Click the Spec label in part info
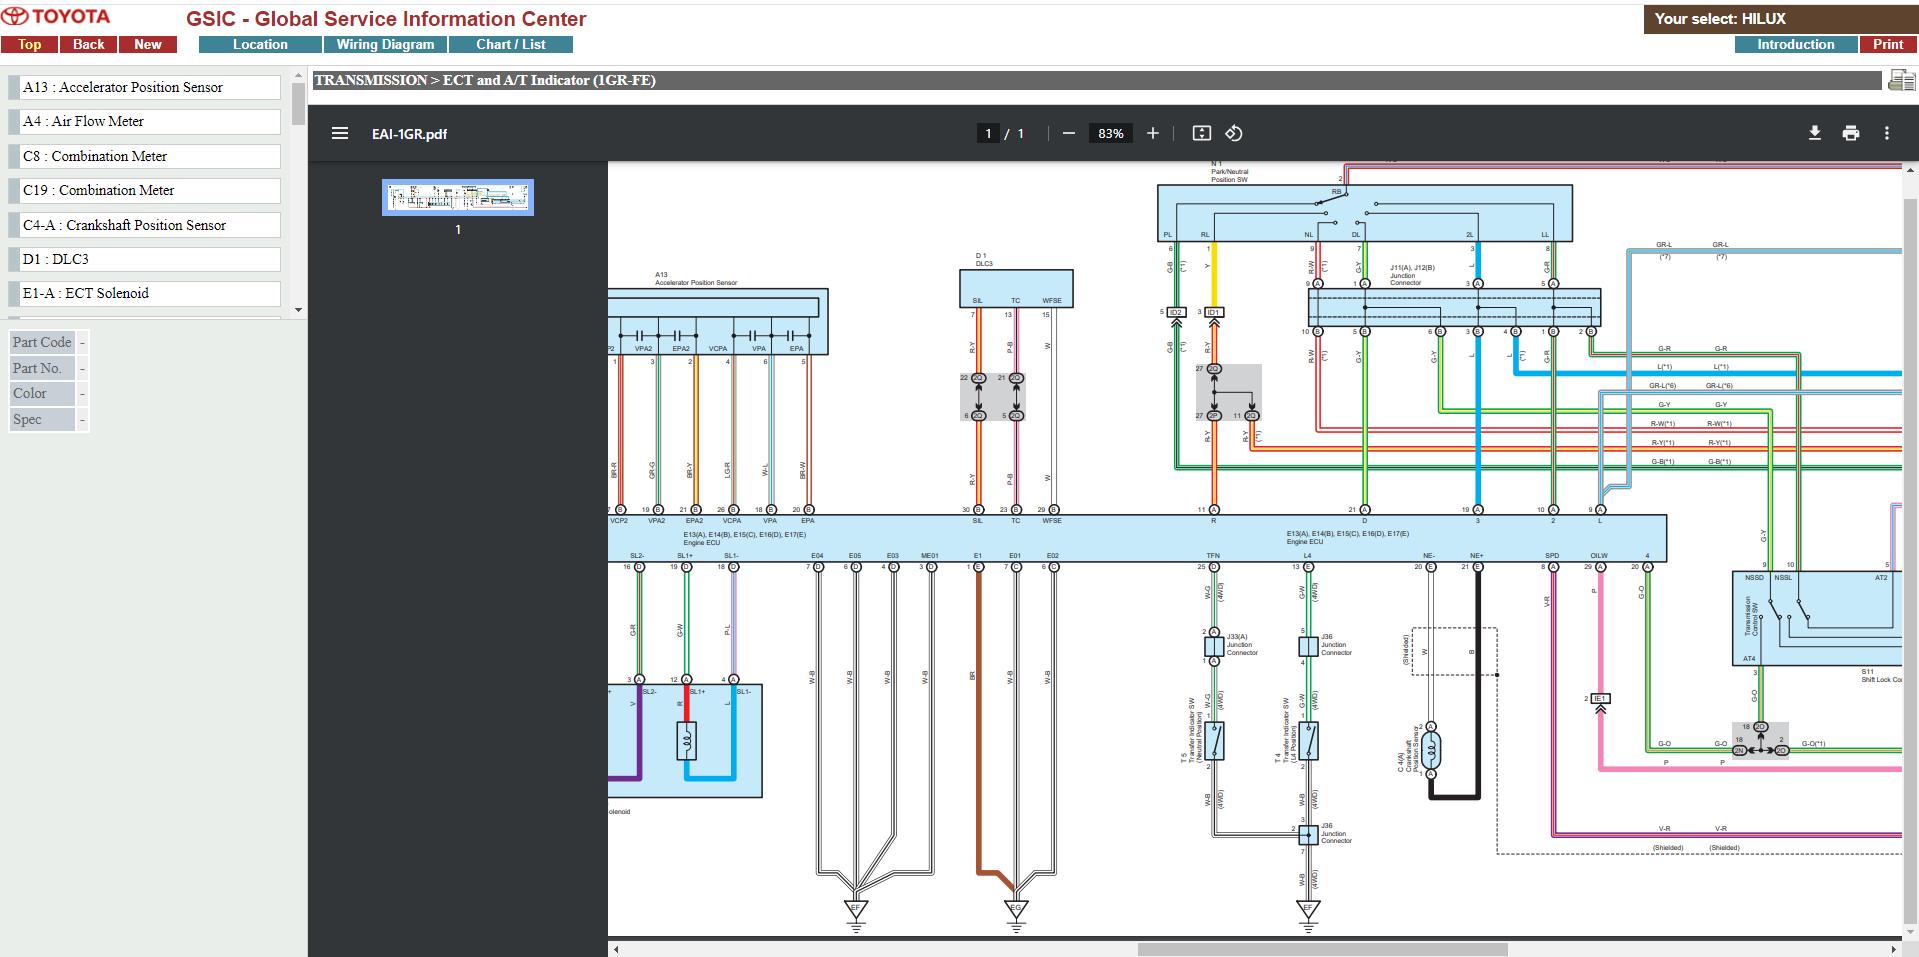1919x957 pixels. [42, 419]
